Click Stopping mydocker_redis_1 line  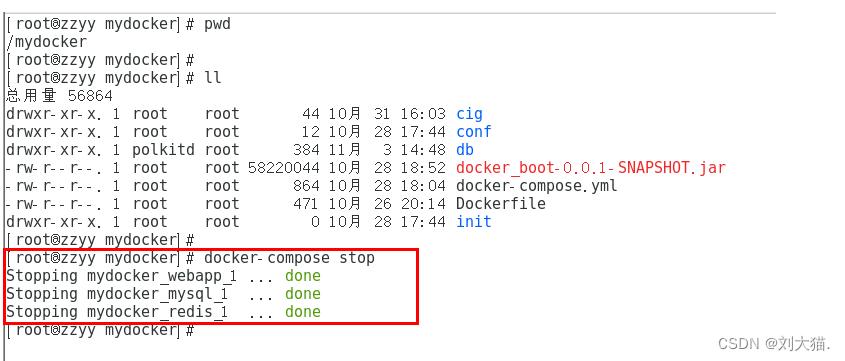[163, 312]
